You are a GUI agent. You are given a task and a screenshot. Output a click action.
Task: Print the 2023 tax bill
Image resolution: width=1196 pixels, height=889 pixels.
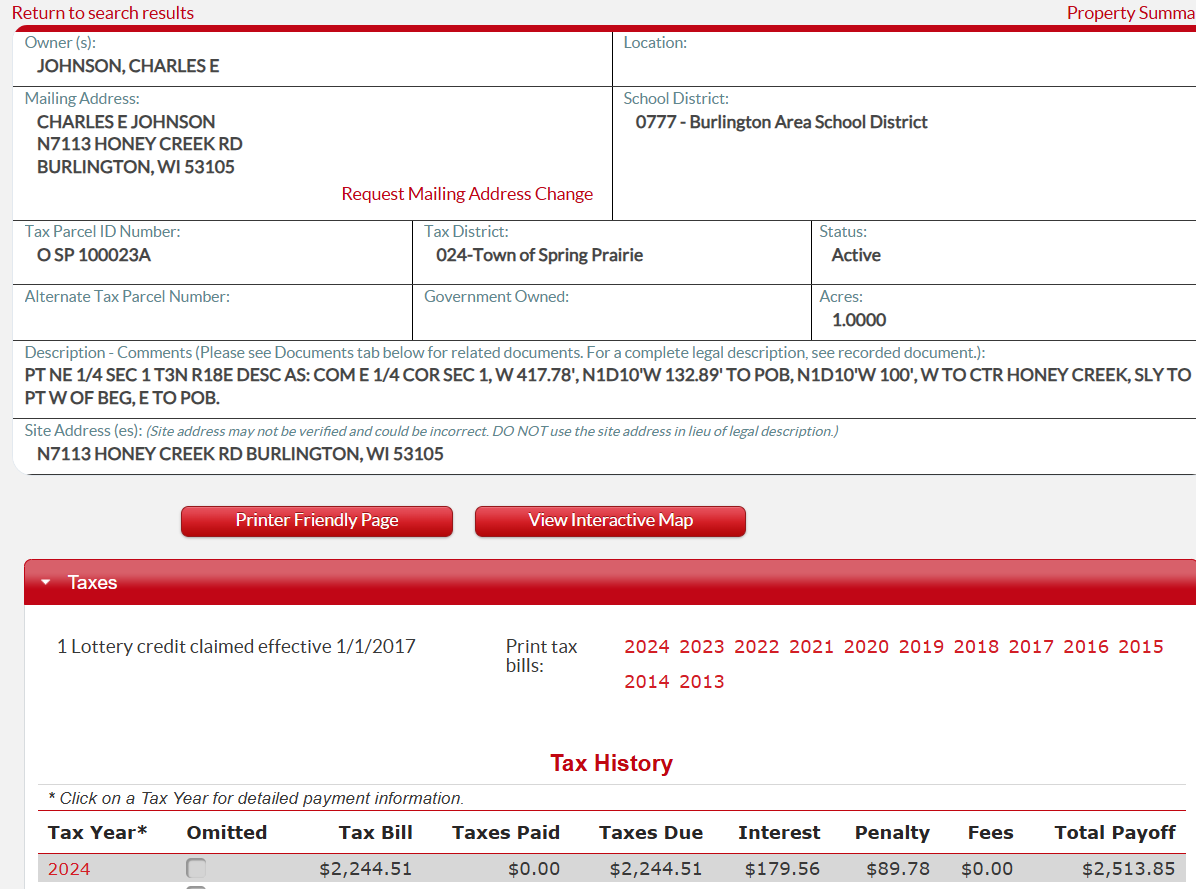click(x=702, y=647)
